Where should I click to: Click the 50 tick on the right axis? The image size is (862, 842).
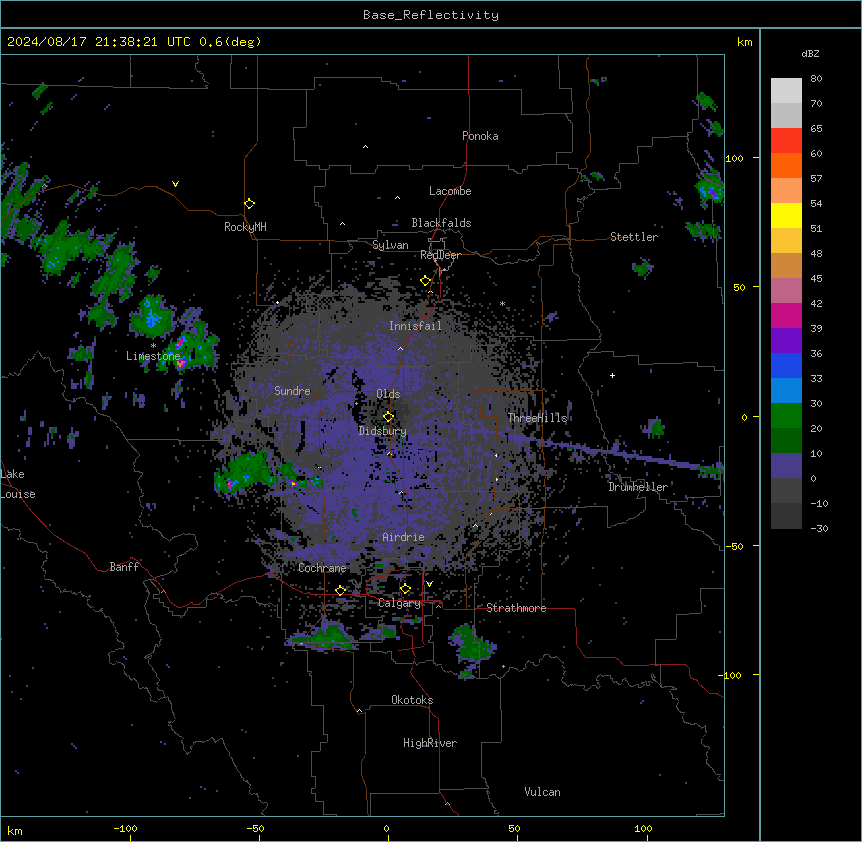click(x=739, y=287)
